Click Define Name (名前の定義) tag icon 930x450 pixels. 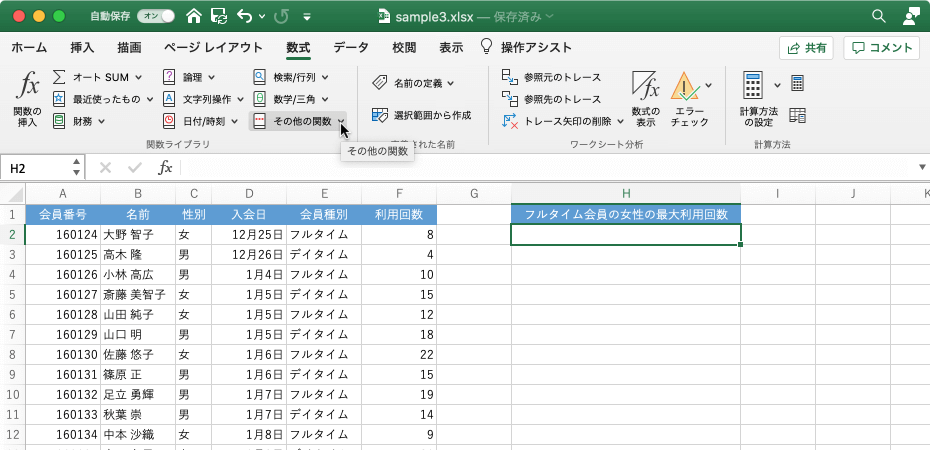(380, 84)
